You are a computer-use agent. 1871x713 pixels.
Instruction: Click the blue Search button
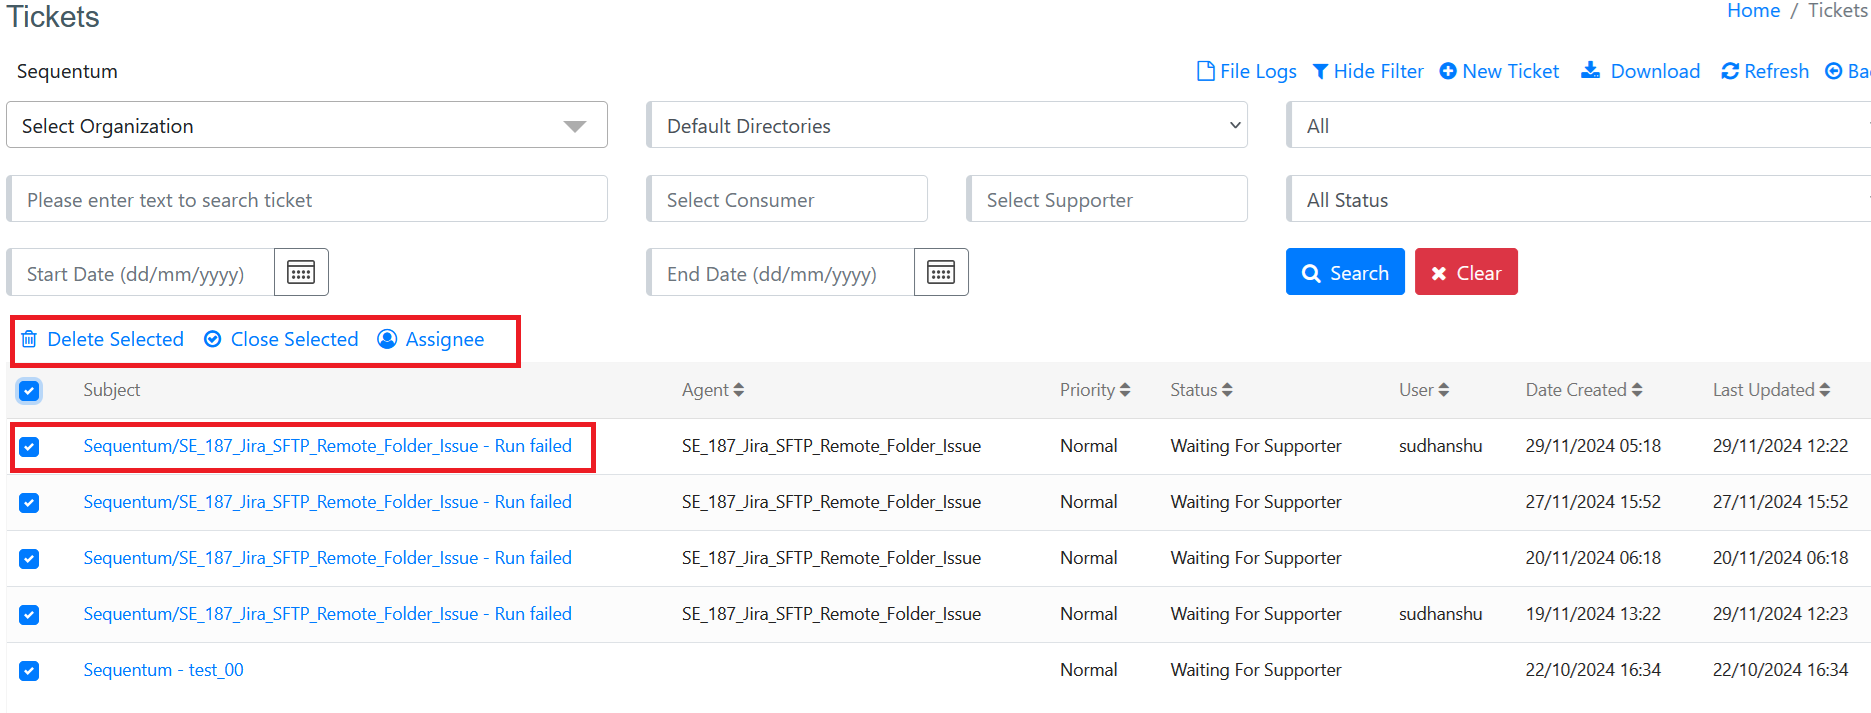[1345, 272]
